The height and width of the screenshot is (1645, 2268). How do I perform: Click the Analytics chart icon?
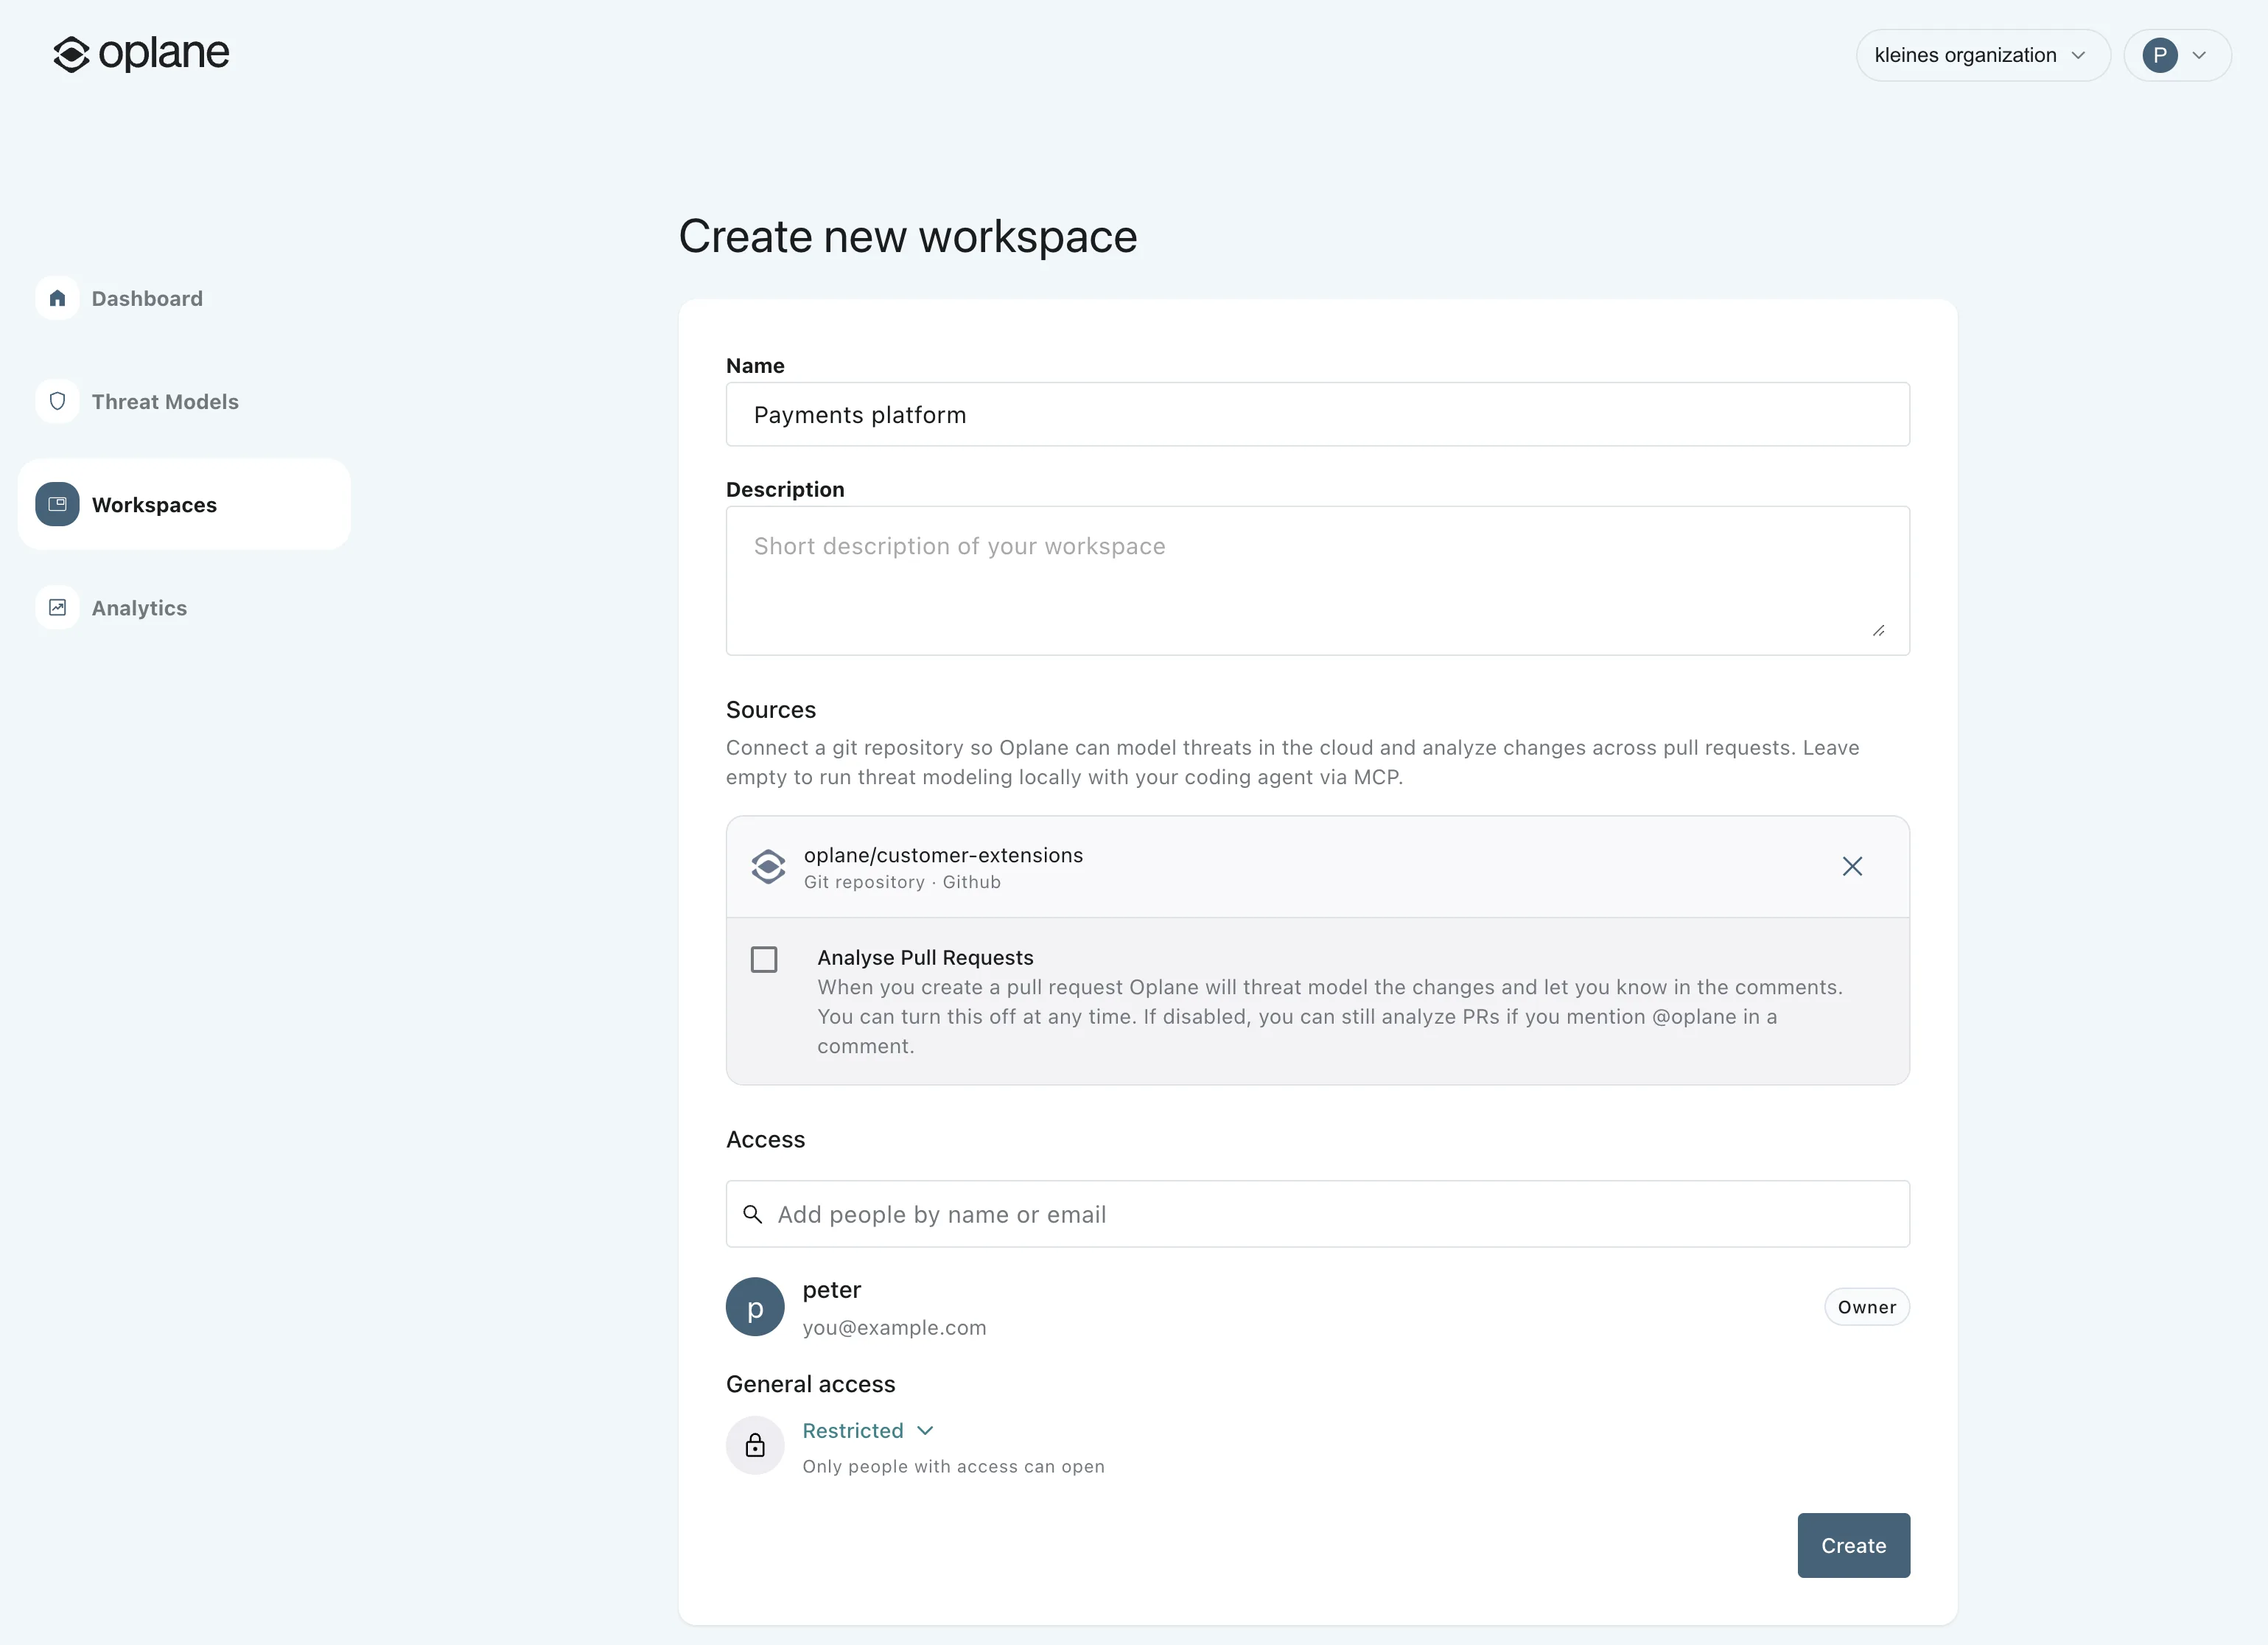(57, 607)
